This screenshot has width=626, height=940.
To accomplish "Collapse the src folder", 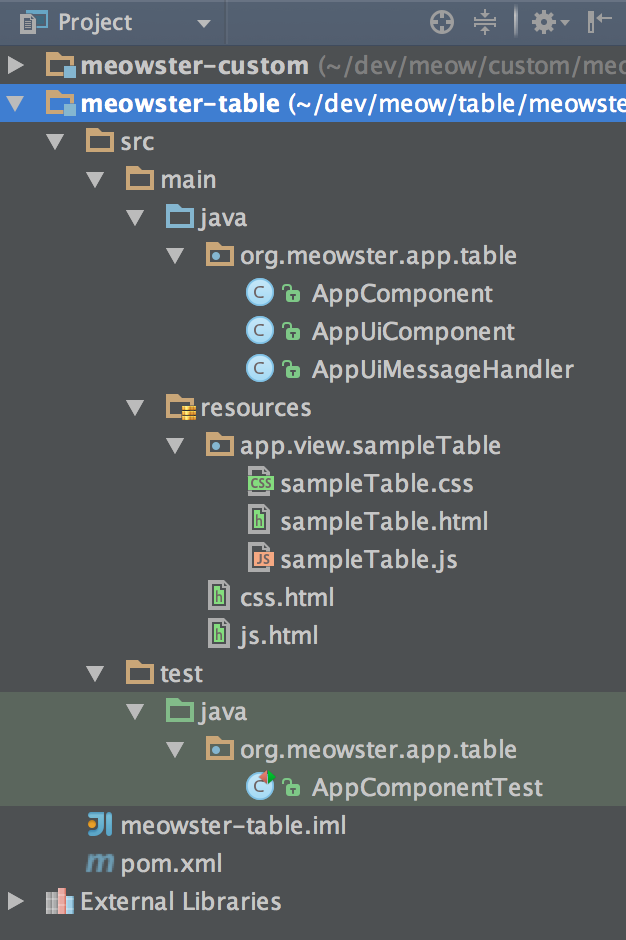I will [55, 142].
